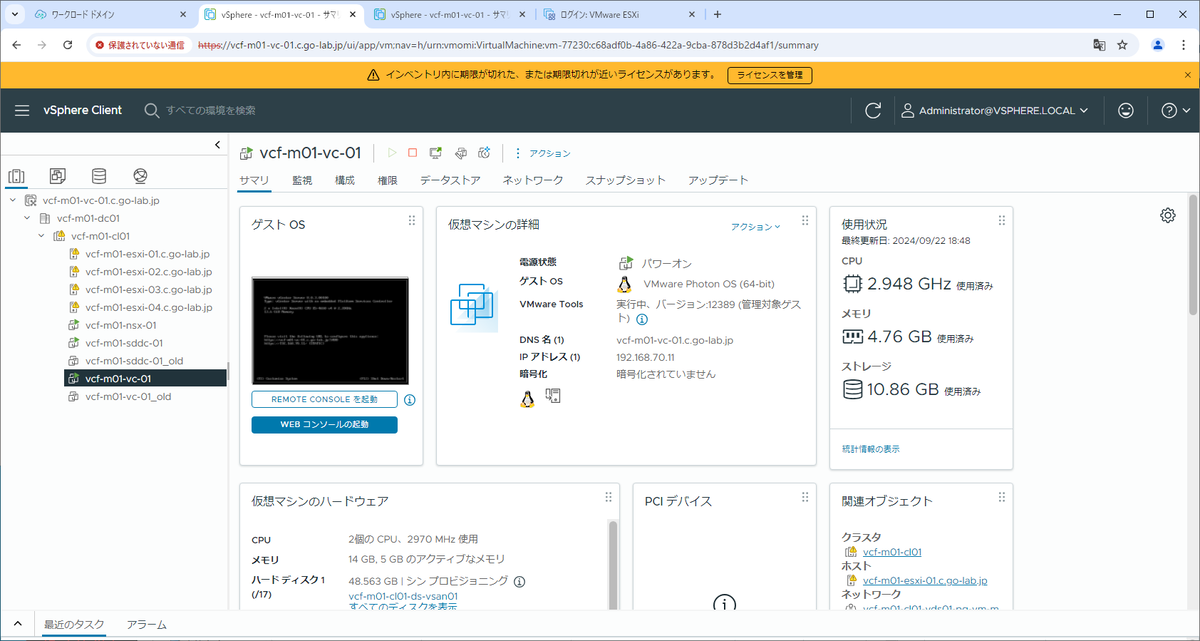Click drag handle on PCI デバイス card
Screen dimensions: 1200x641
tap(805, 498)
